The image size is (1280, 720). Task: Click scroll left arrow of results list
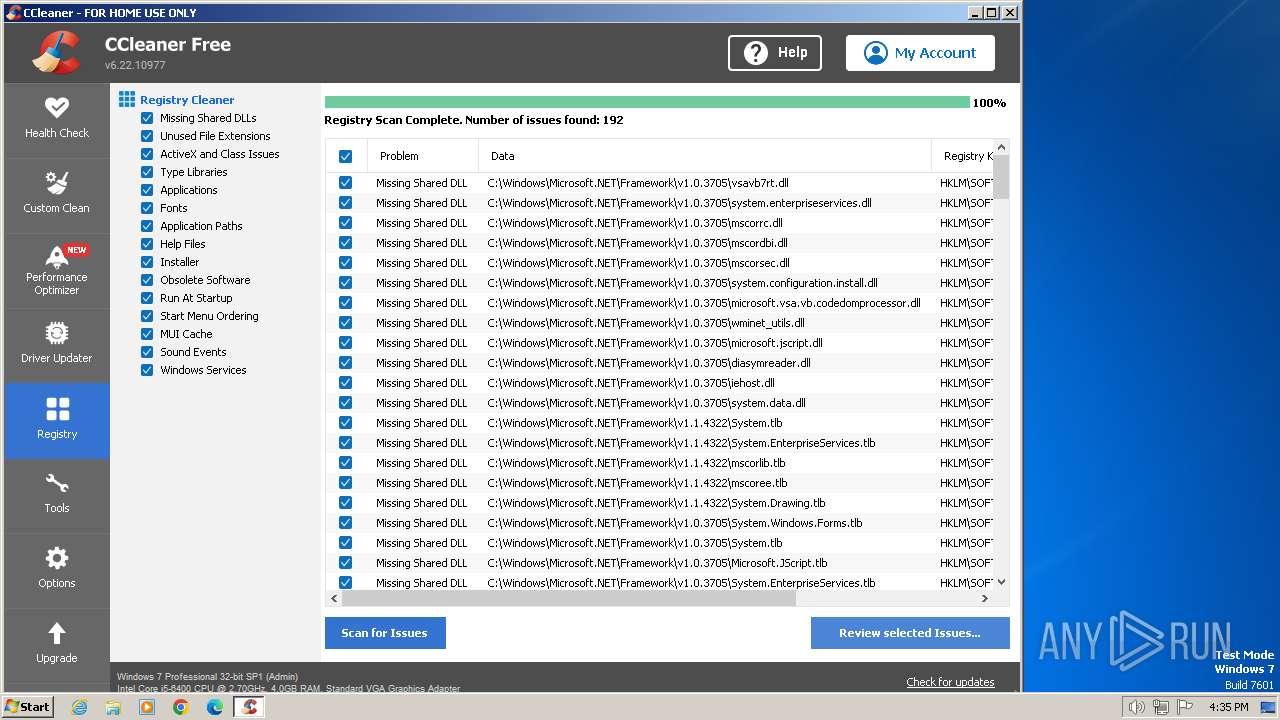[x=334, y=598]
